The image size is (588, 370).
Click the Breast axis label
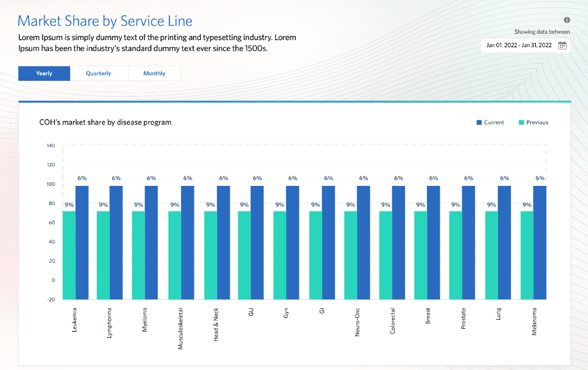coord(428,316)
